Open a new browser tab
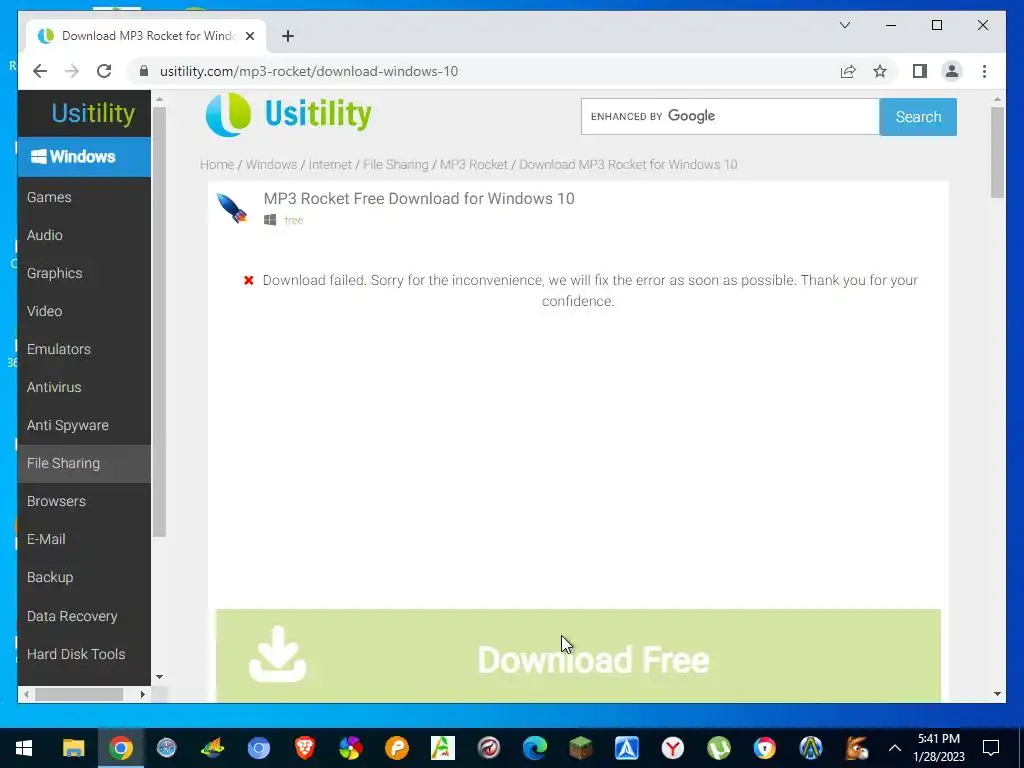 [288, 36]
